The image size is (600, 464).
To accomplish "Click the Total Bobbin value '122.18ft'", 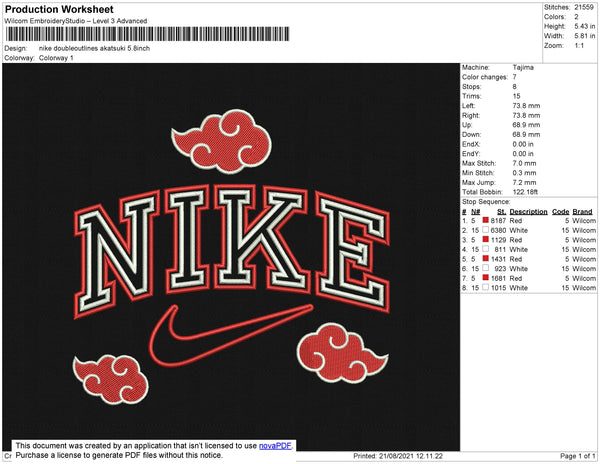I will tap(525, 192).
